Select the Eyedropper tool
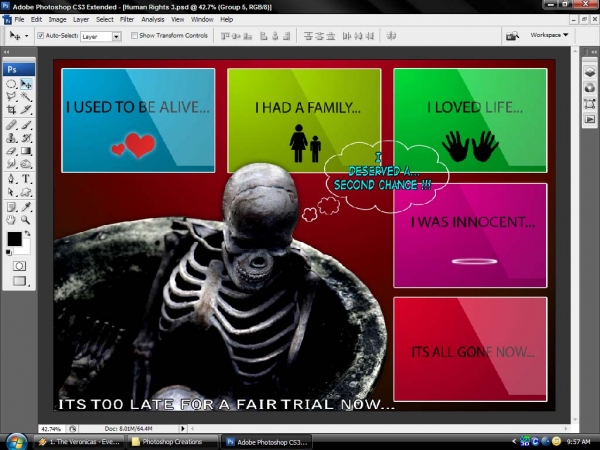This screenshot has height=450, width=600. click(x=26, y=207)
